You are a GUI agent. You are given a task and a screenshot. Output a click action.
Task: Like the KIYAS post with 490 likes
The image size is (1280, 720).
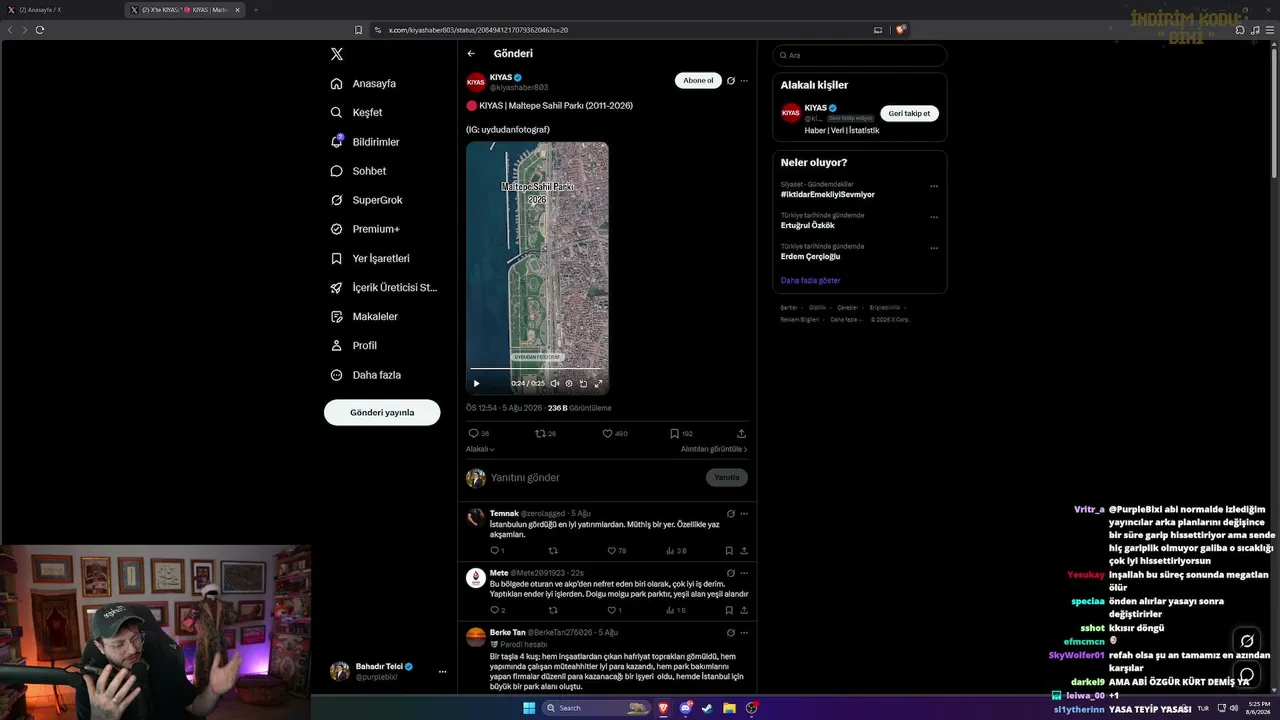607,434
